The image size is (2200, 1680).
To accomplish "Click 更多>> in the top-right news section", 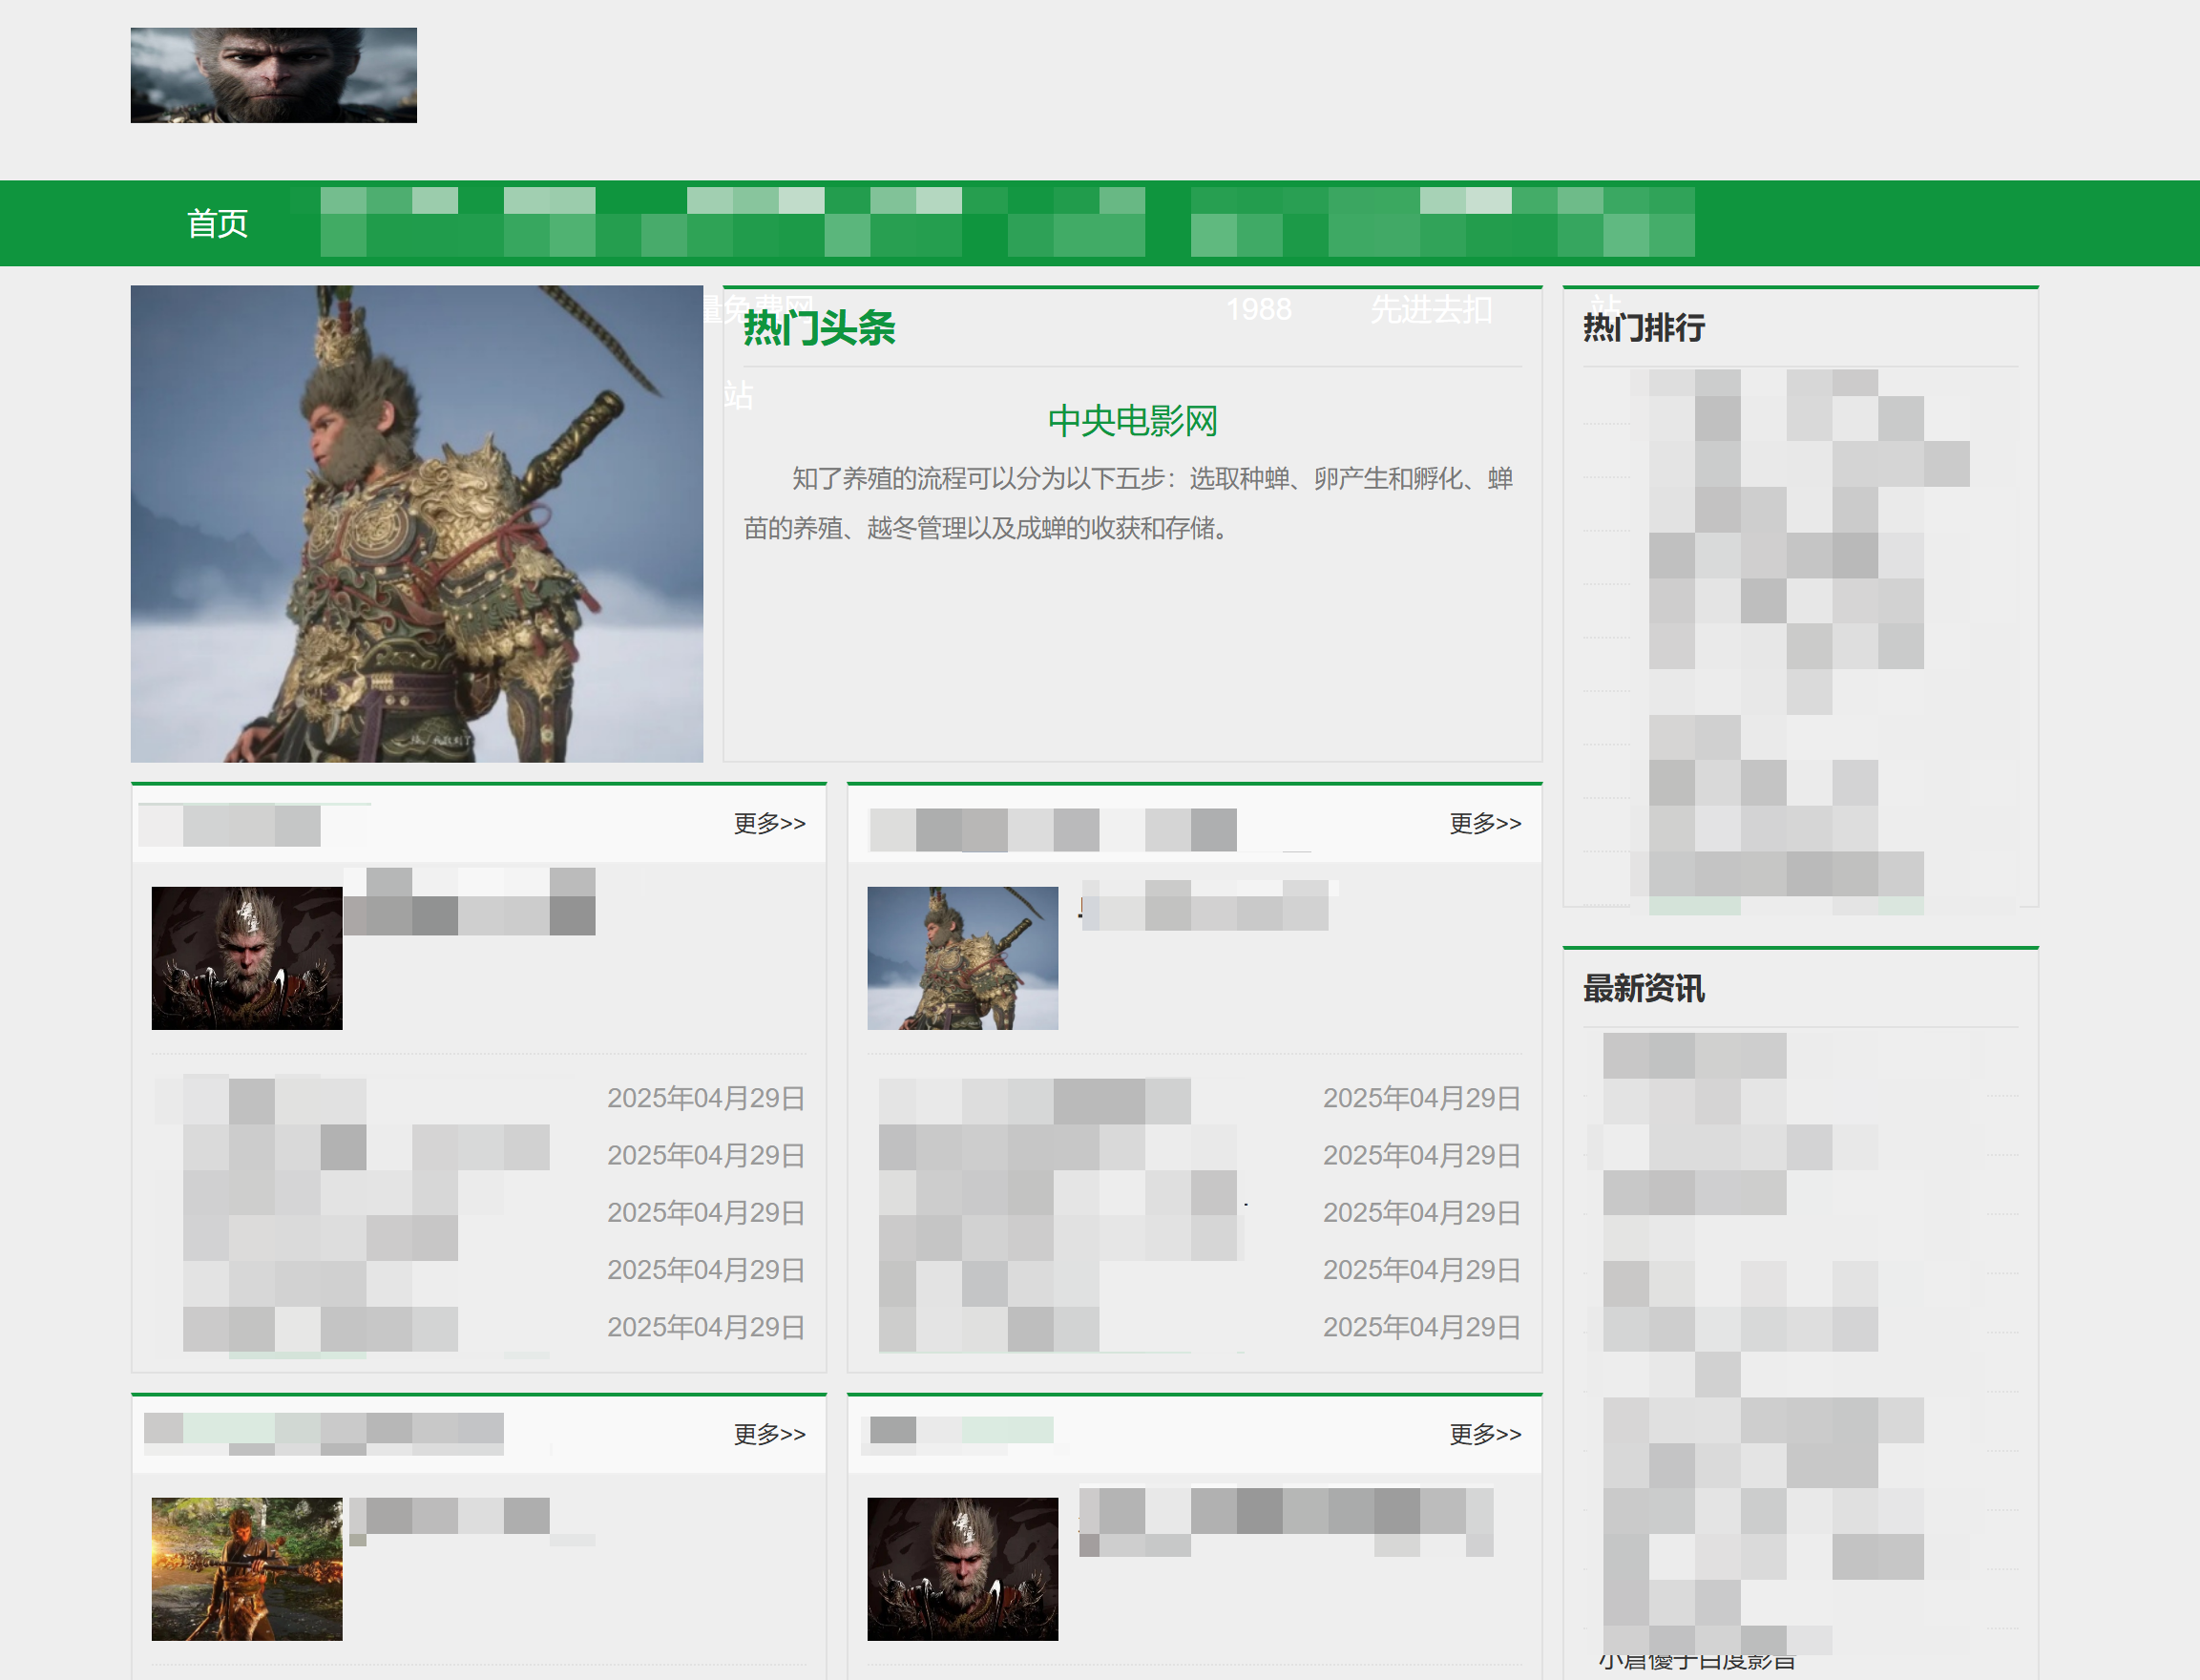I will [1485, 823].
